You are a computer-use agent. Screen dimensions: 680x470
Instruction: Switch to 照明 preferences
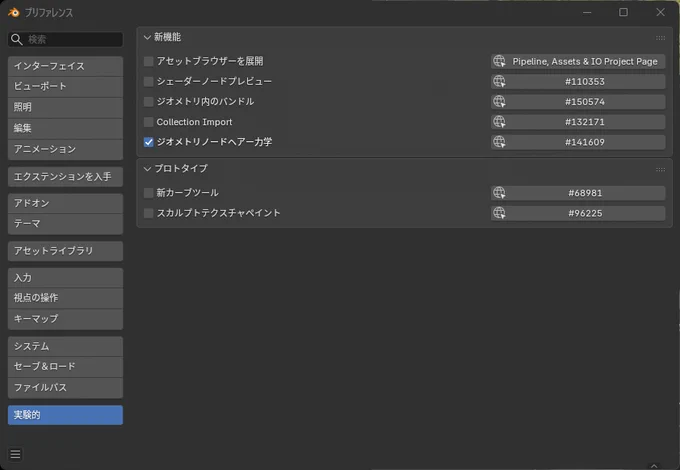[x=65, y=107]
